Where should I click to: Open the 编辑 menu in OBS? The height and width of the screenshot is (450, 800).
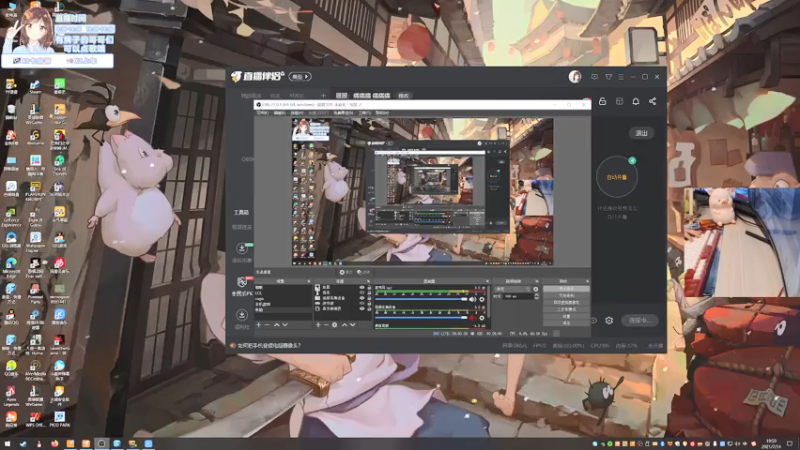point(280,113)
